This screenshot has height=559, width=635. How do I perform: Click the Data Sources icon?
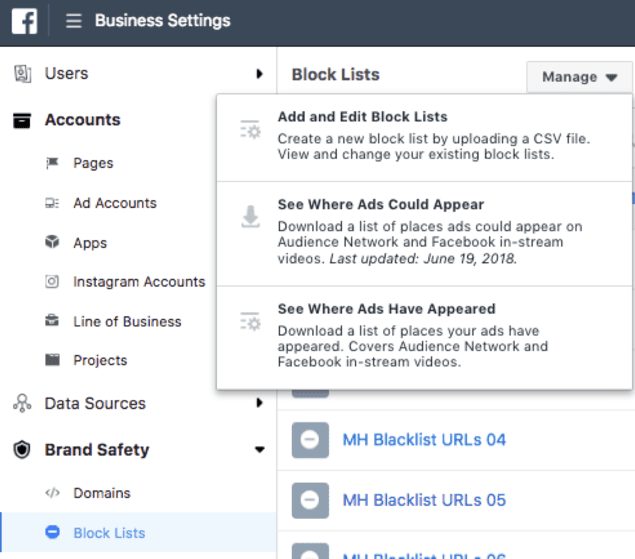pos(22,404)
